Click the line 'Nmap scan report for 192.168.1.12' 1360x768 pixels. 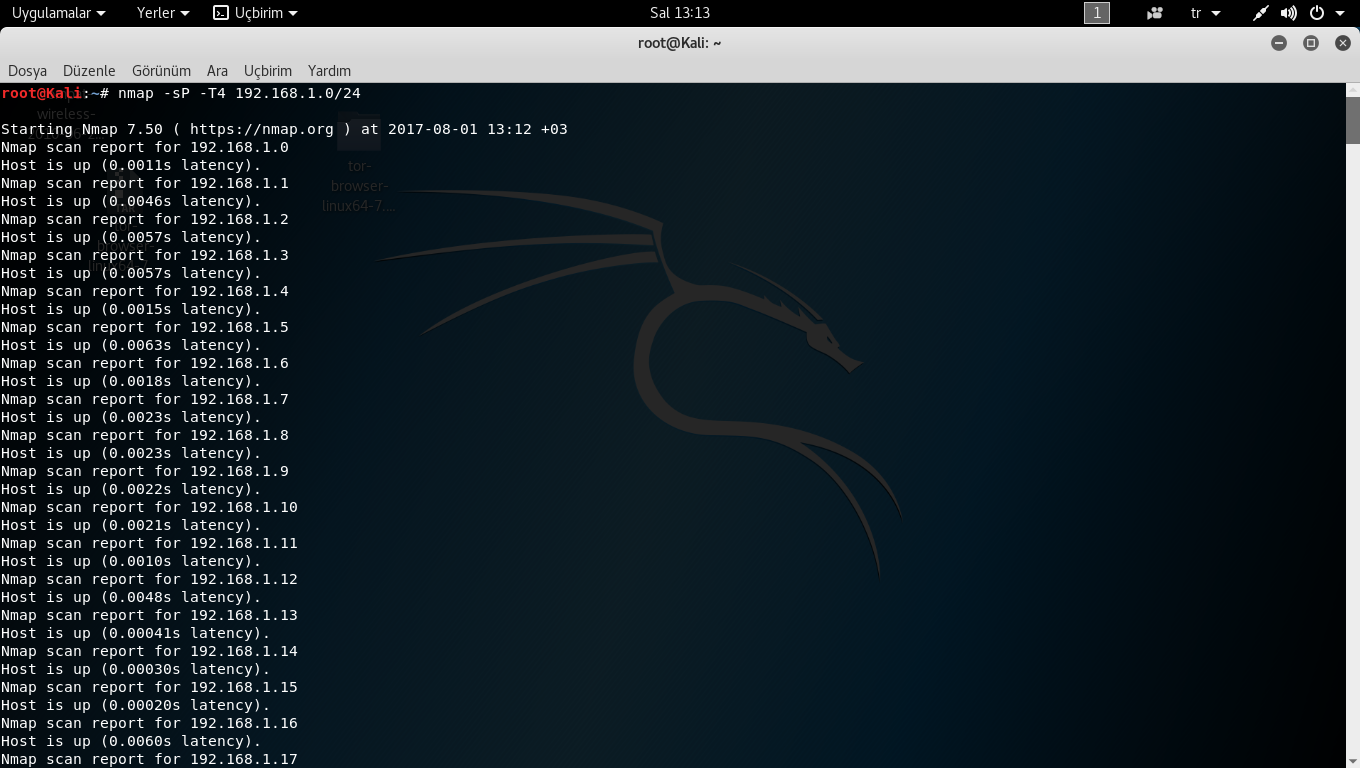click(149, 579)
